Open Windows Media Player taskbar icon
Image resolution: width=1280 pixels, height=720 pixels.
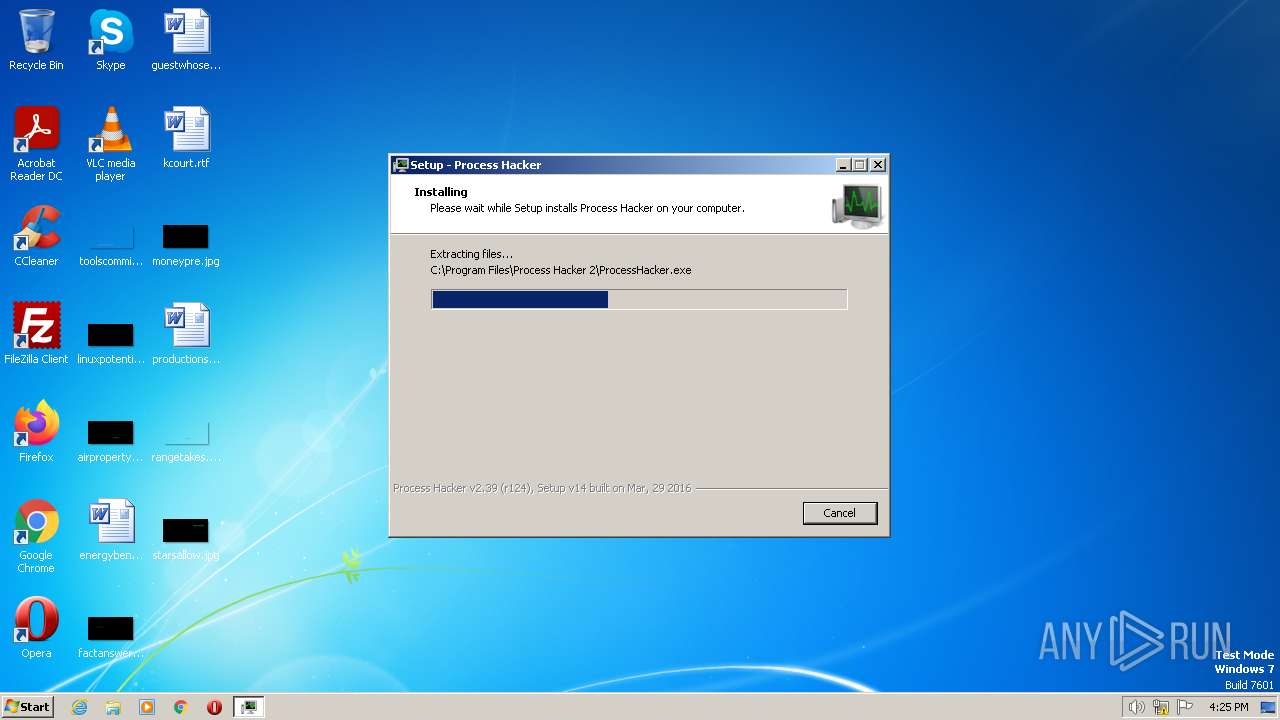(x=147, y=707)
